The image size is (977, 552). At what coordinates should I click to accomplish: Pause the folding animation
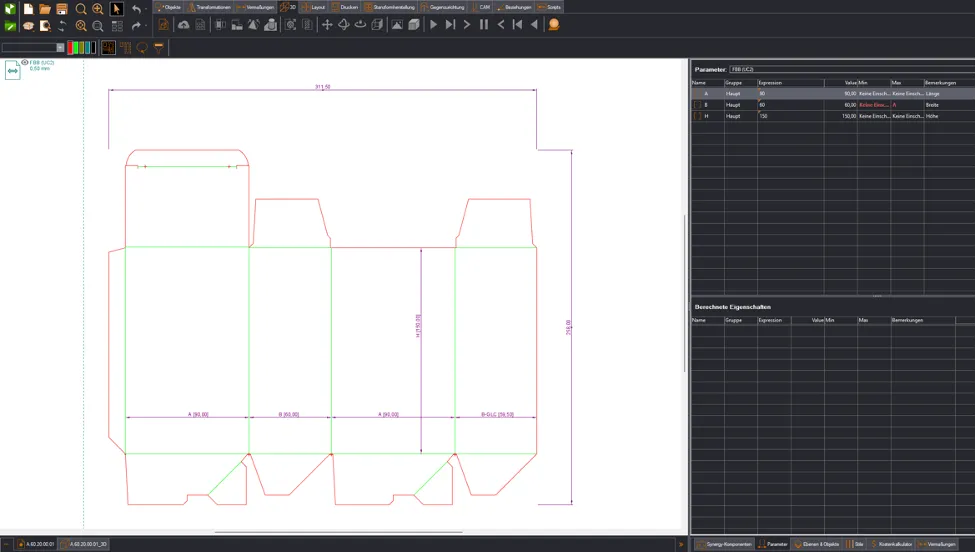pyautogui.click(x=484, y=25)
